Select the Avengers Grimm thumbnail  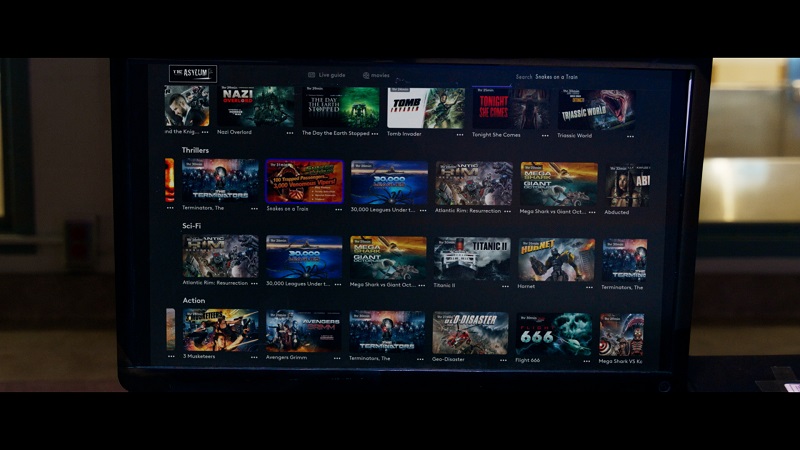coord(303,331)
